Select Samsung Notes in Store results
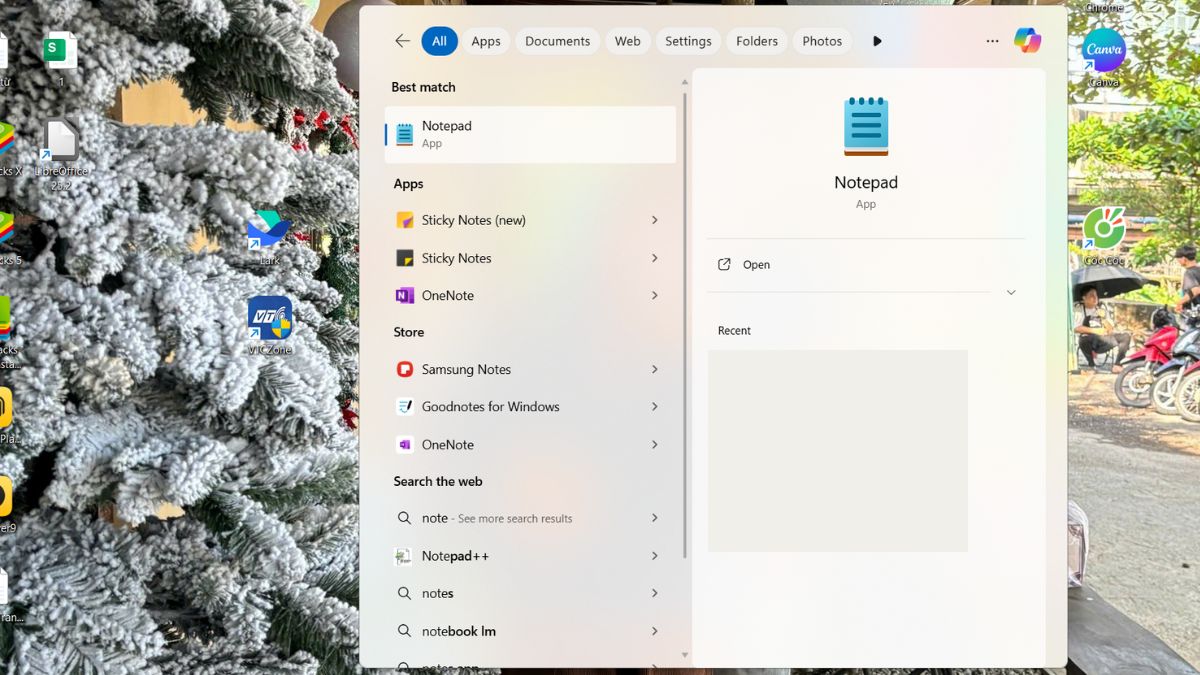1200x675 pixels. [530, 369]
